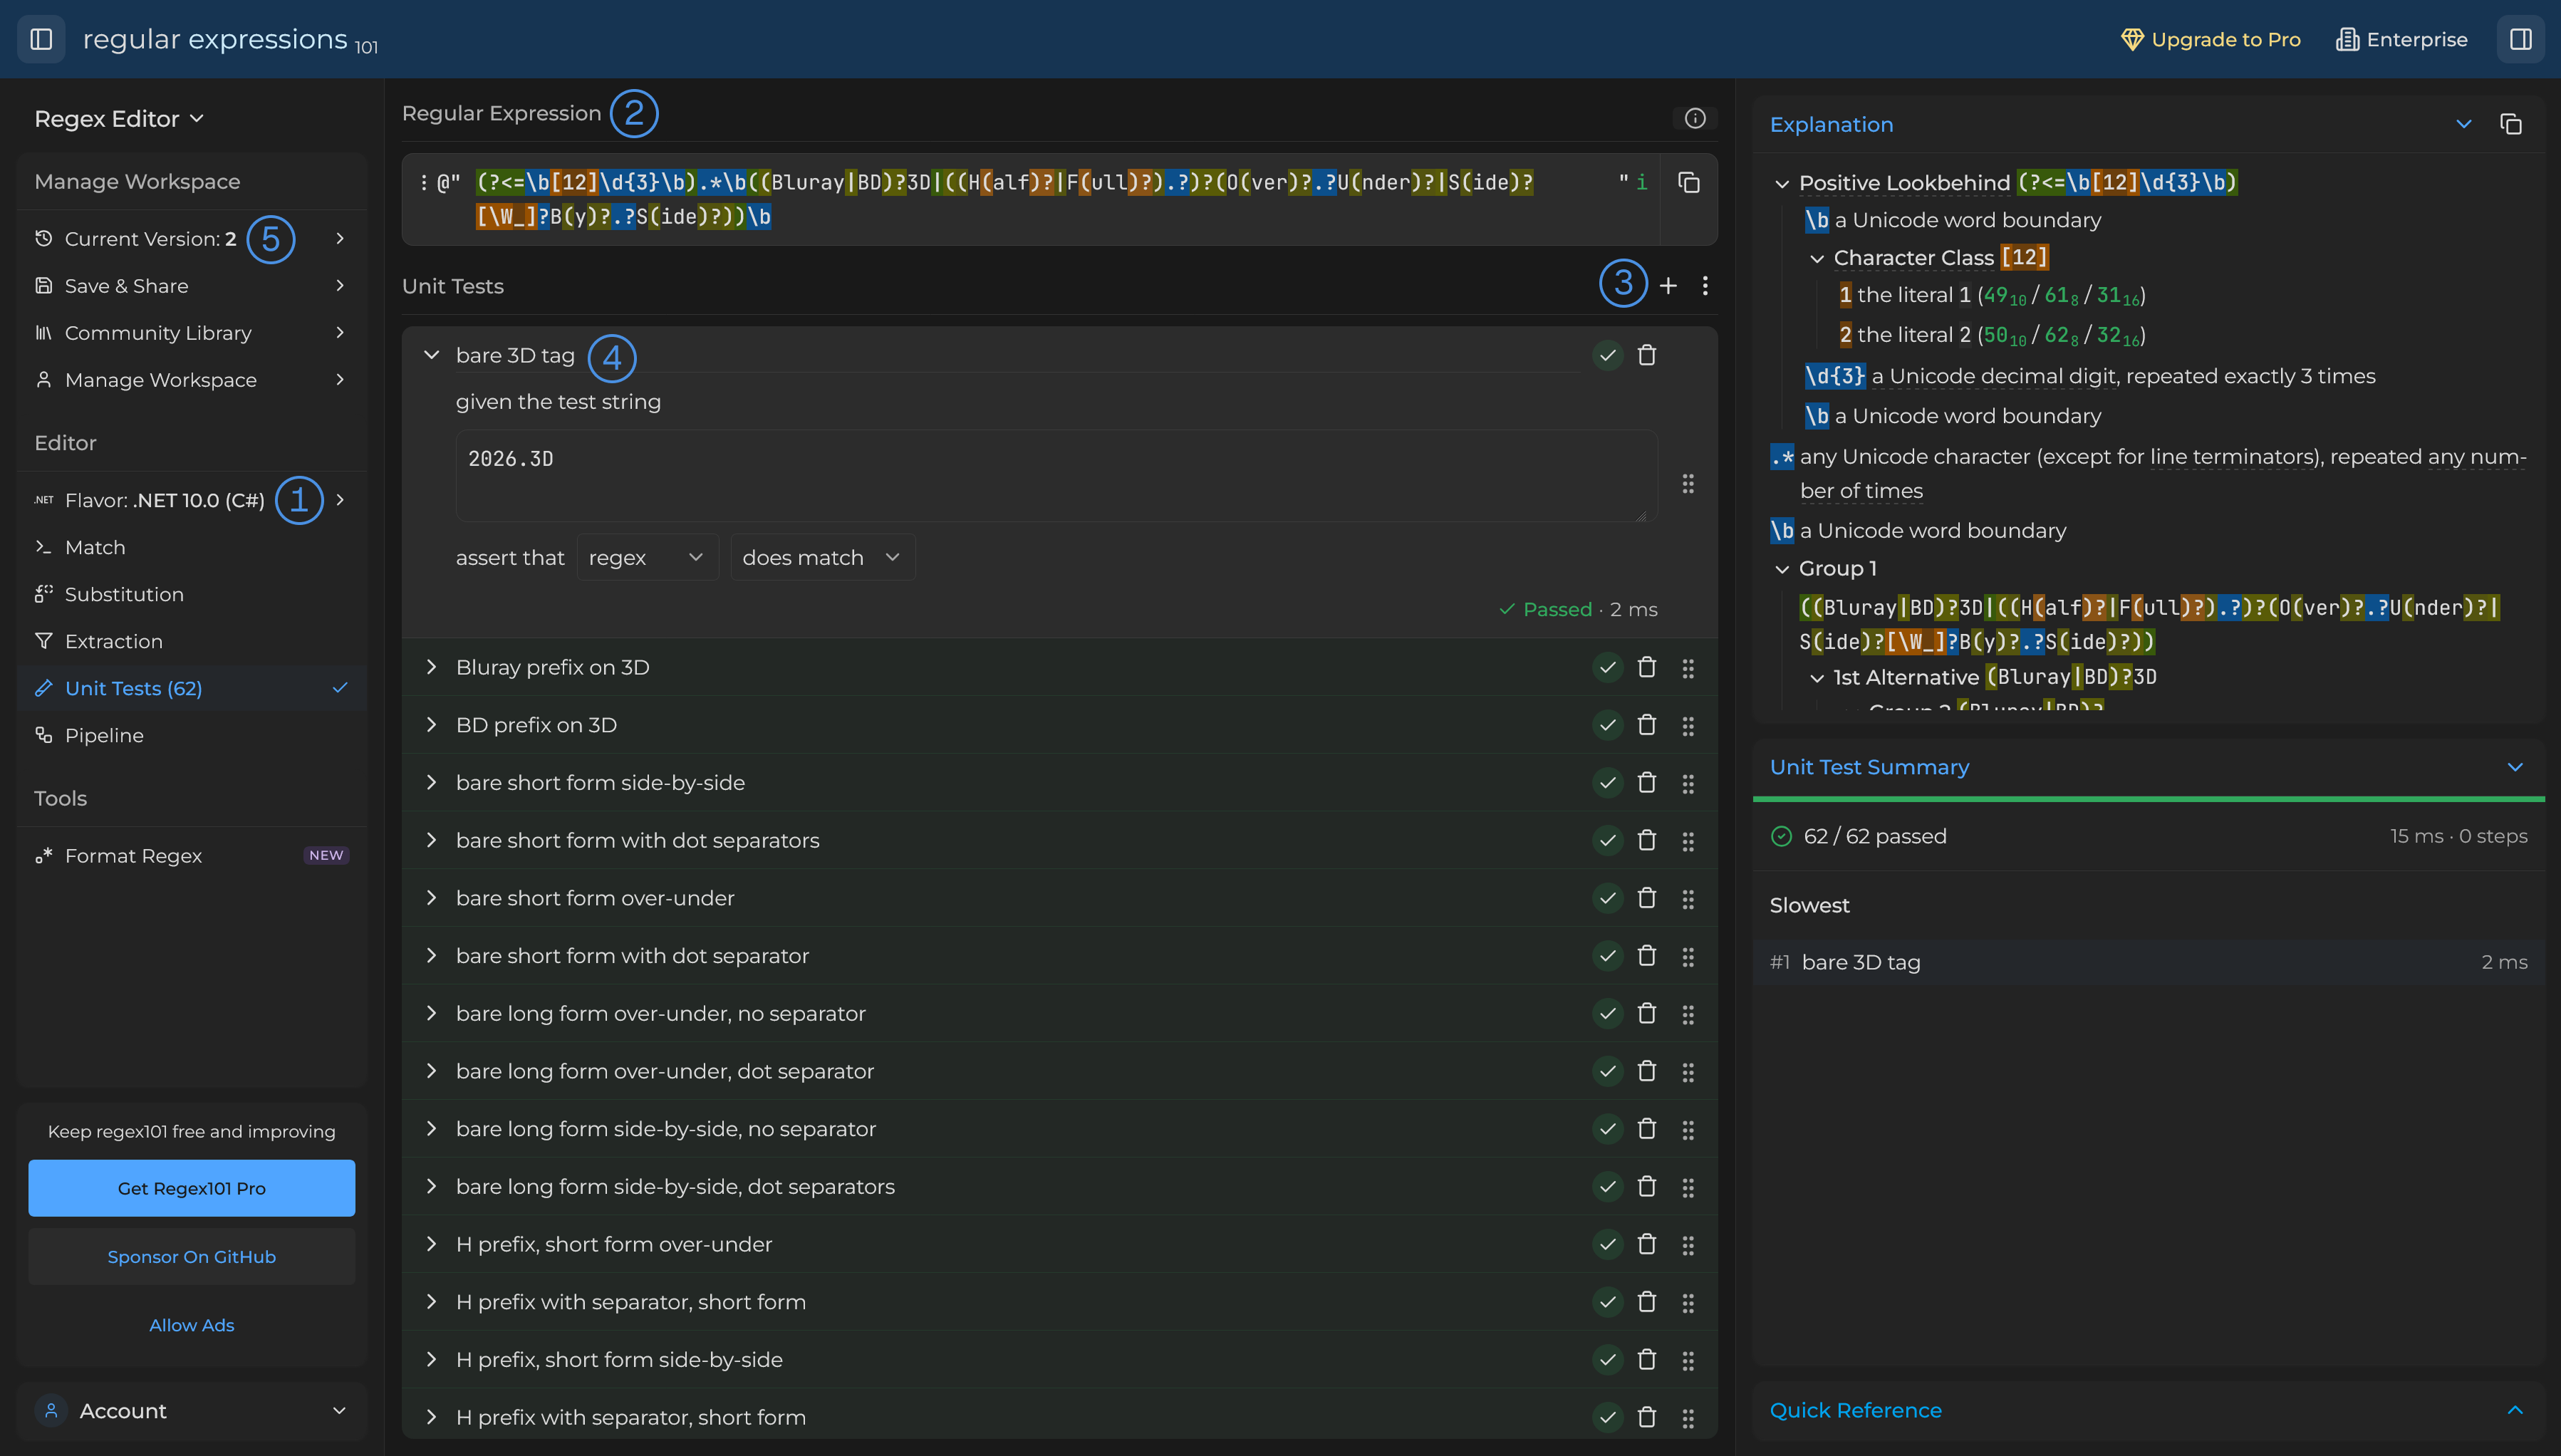
Task: Open the regex delimiter options dots
Action: tap(424, 182)
